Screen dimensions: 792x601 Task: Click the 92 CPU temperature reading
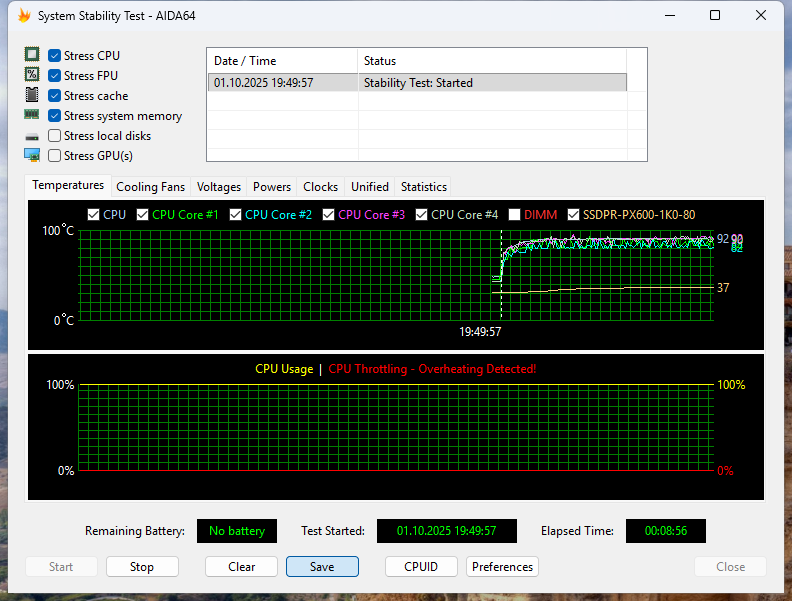723,239
